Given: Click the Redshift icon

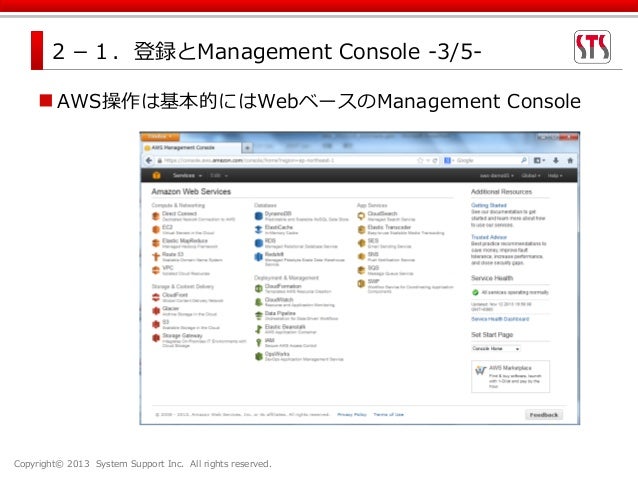Looking at the screenshot, I should point(258,257).
